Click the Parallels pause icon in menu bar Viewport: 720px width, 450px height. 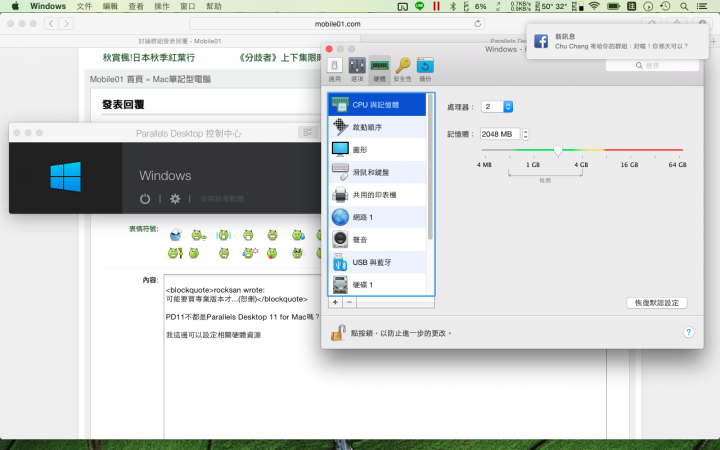click(436, 6)
